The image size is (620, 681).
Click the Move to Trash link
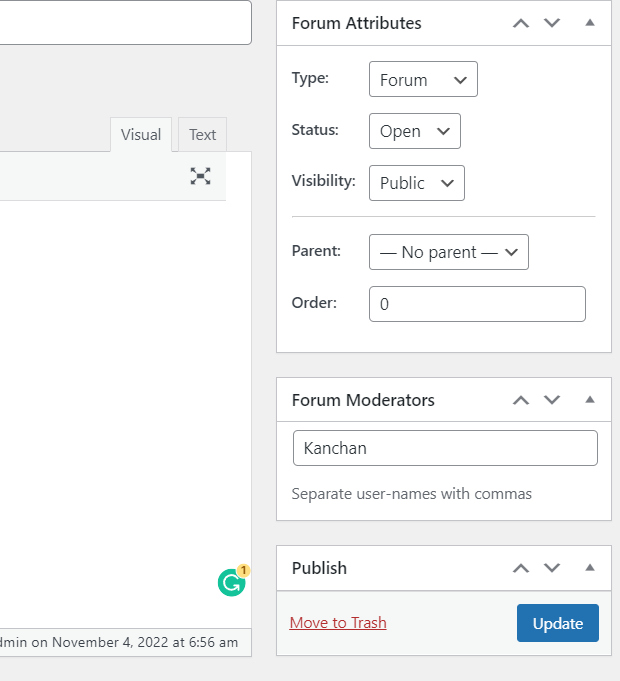tap(338, 623)
